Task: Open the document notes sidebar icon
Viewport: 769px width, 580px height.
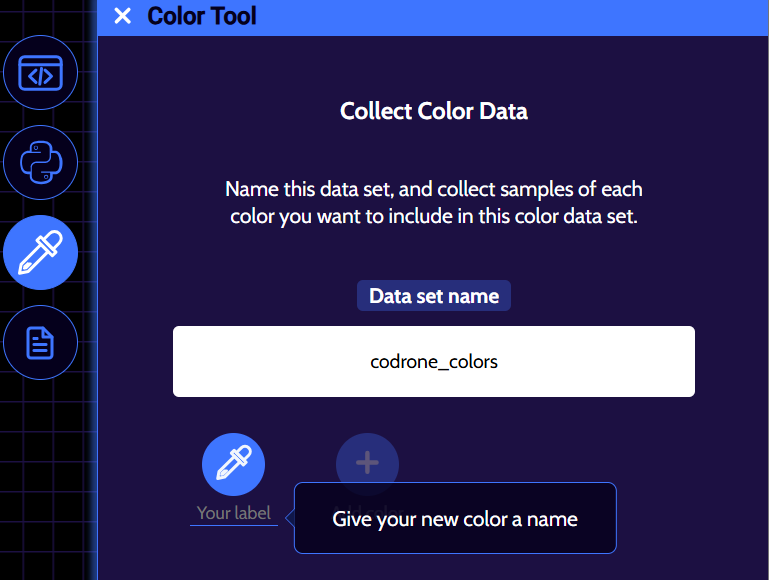Action: pos(41,343)
